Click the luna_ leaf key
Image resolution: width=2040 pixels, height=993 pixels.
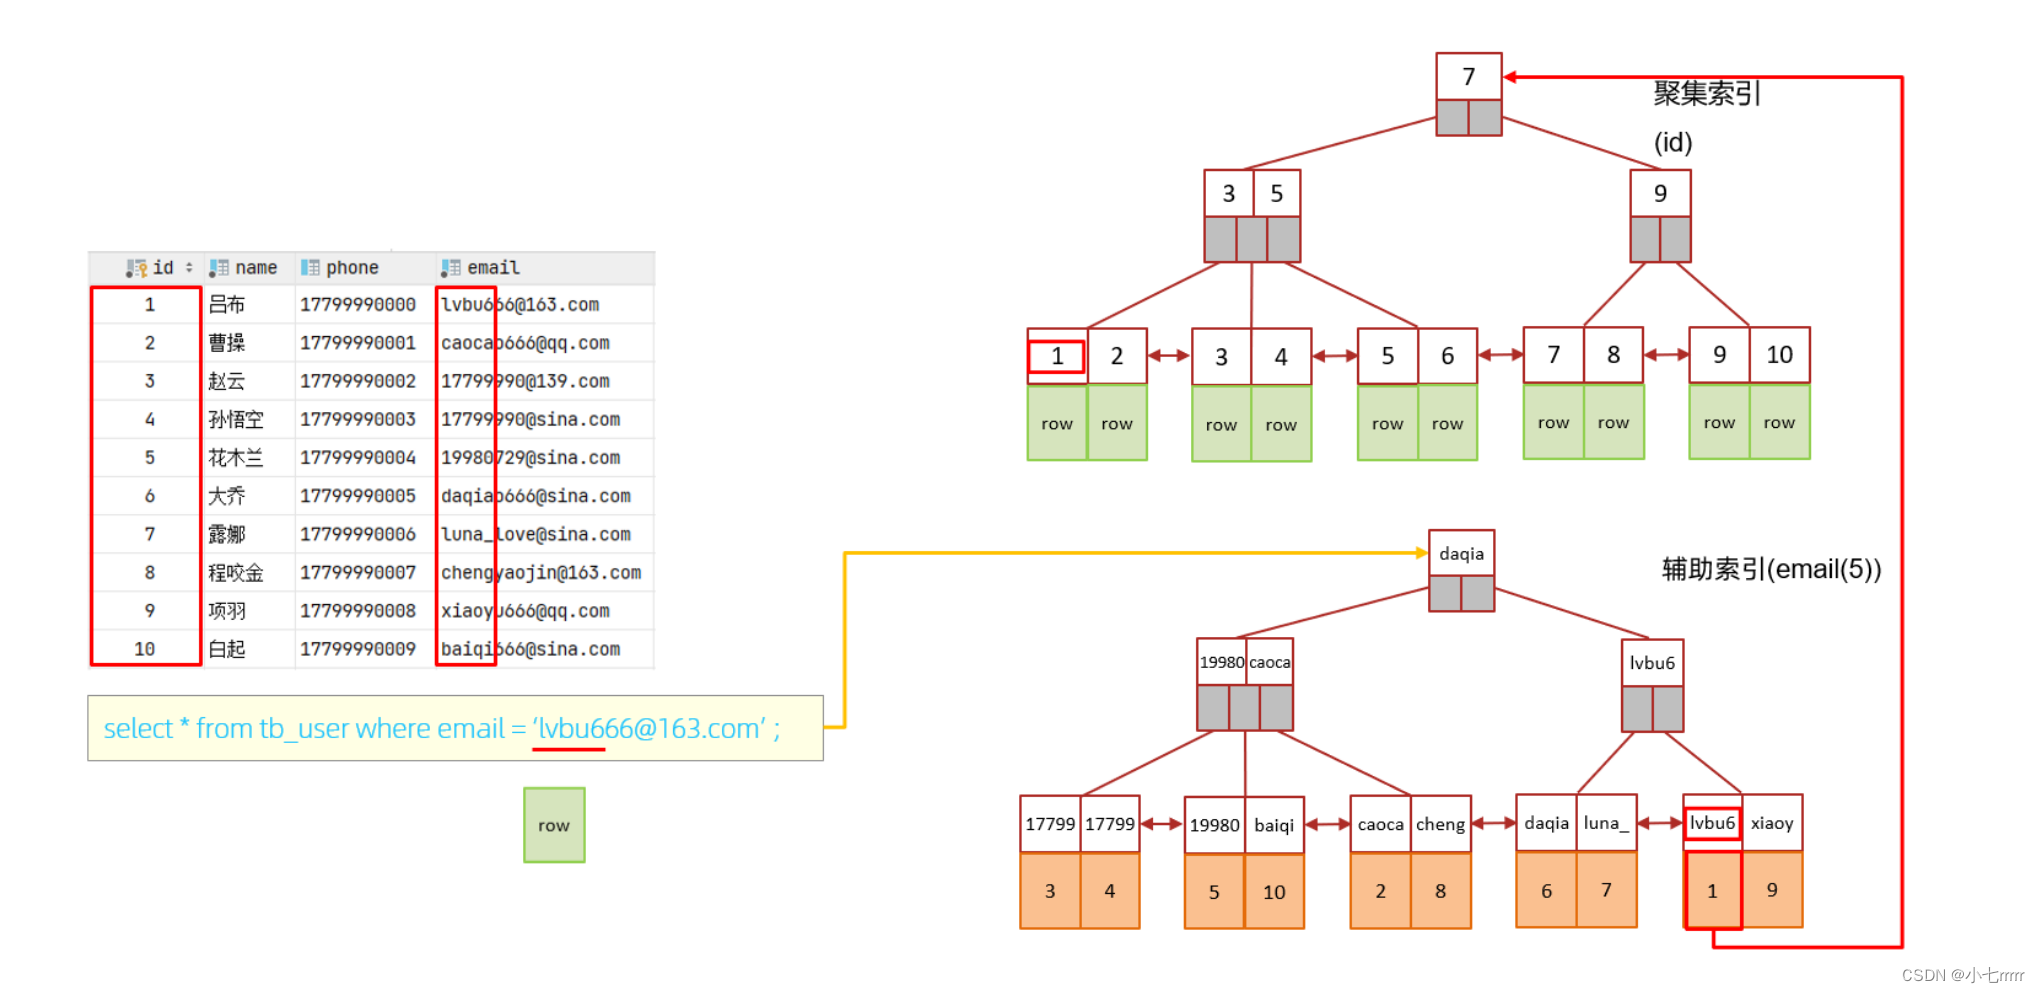pyautogui.click(x=1606, y=823)
